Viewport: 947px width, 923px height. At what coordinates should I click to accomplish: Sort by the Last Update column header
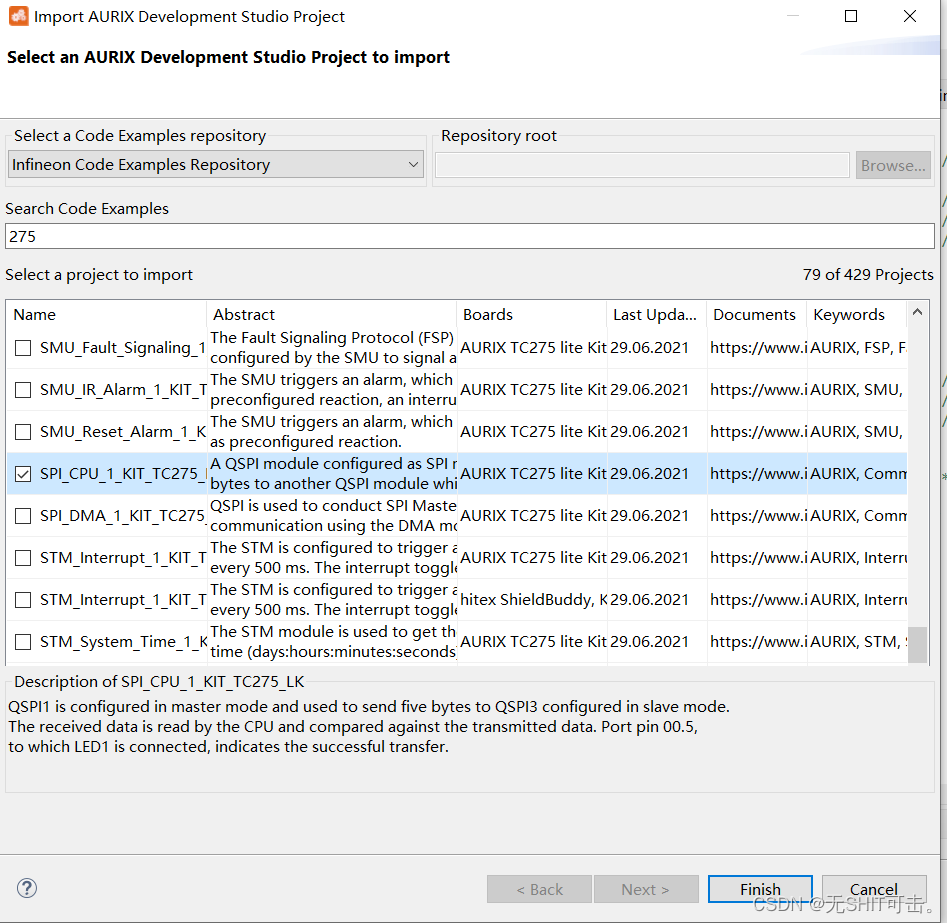pyautogui.click(x=656, y=315)
